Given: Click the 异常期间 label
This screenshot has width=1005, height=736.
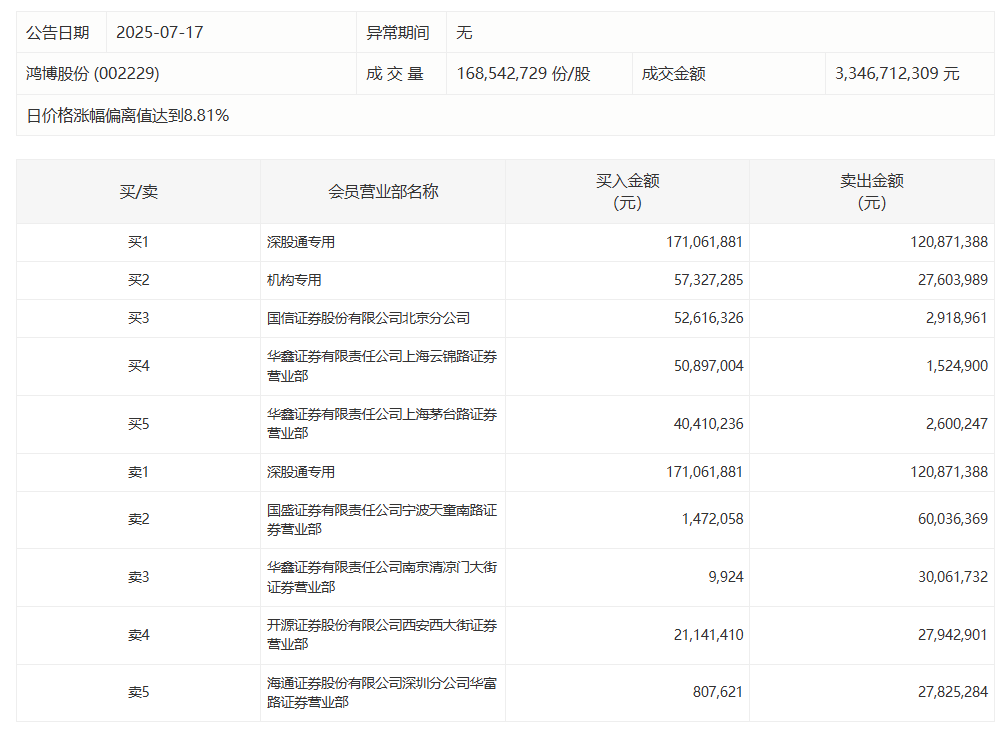Looking at the screenshot, I should tap(397, 32).
